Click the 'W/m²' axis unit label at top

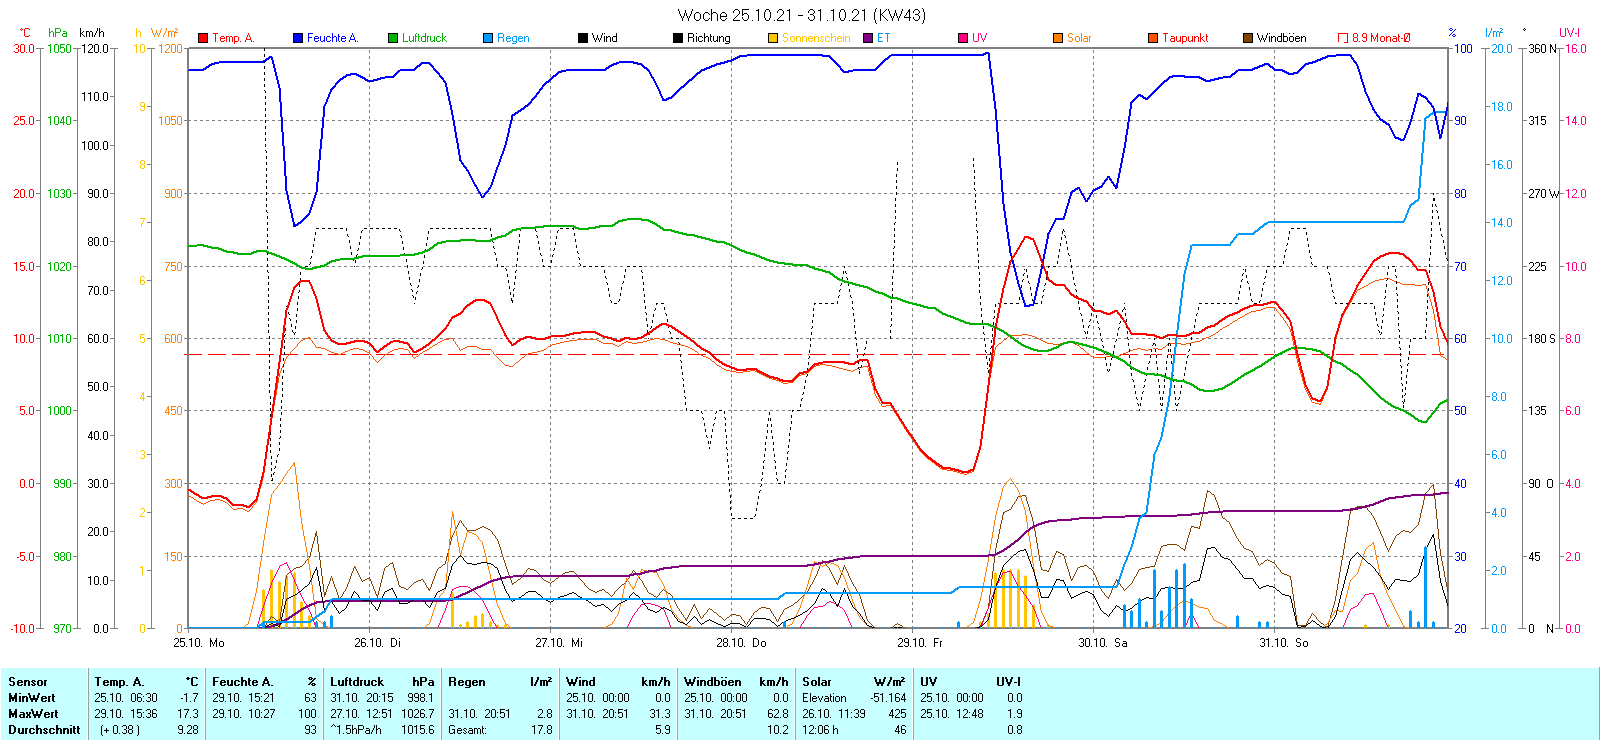[165, 33]
